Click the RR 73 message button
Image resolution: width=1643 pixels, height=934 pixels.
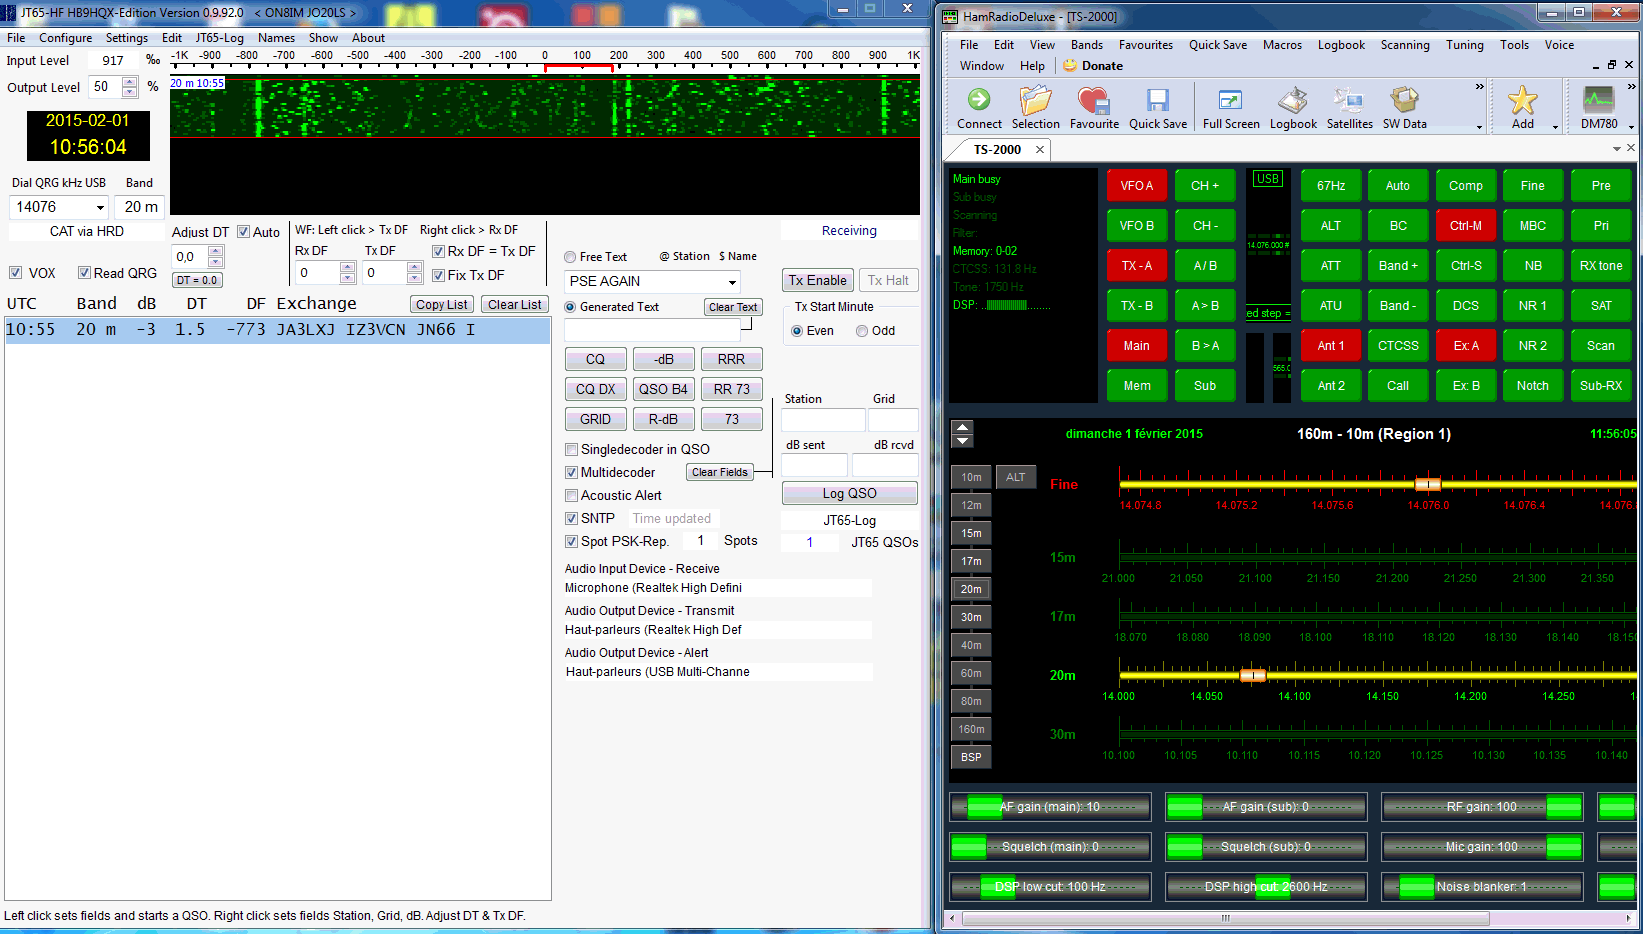[732, 390]
